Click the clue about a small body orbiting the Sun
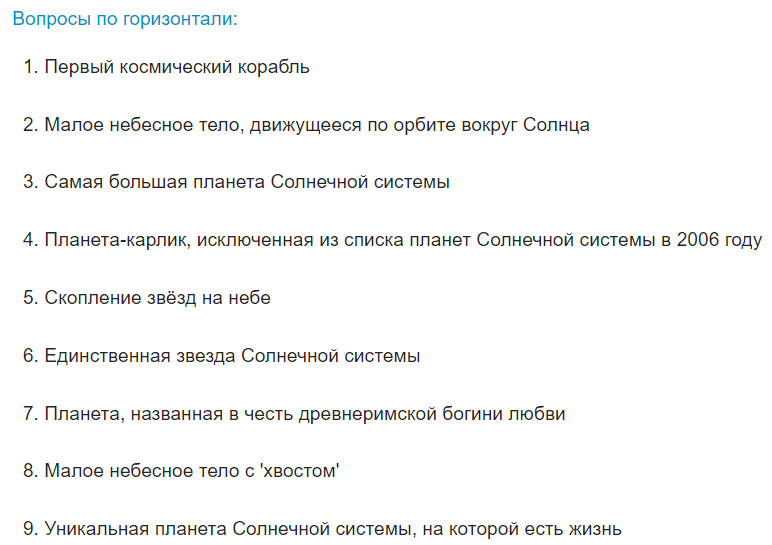Image resolution: width=772 pixels, height=545 pixels. (x=317, y=125)
